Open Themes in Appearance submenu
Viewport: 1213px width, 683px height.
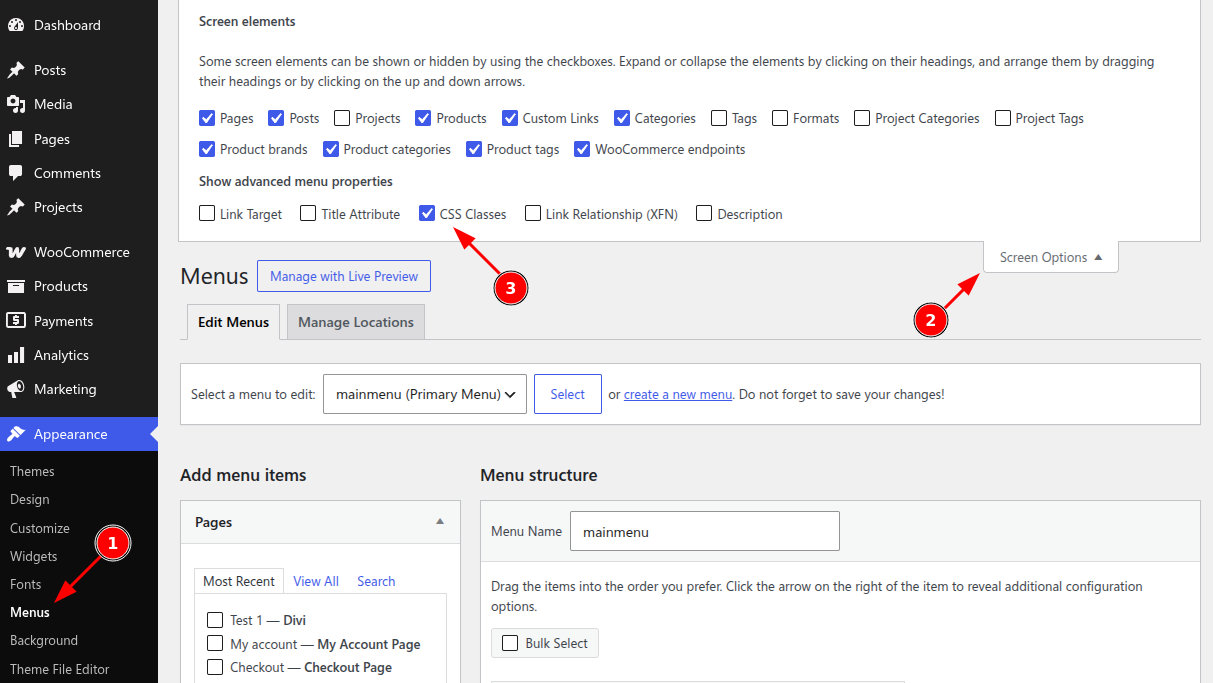pos(32,471)
